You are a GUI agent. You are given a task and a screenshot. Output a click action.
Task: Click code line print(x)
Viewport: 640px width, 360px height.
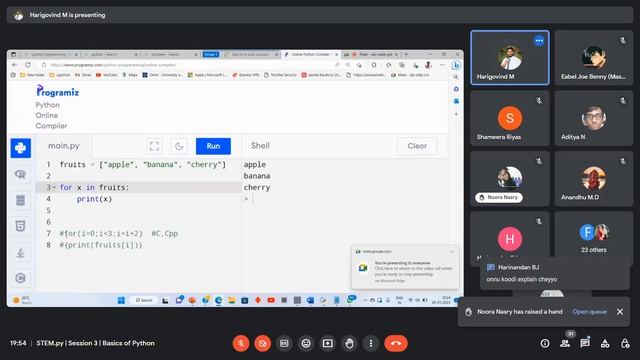click(x=94, y=199)
